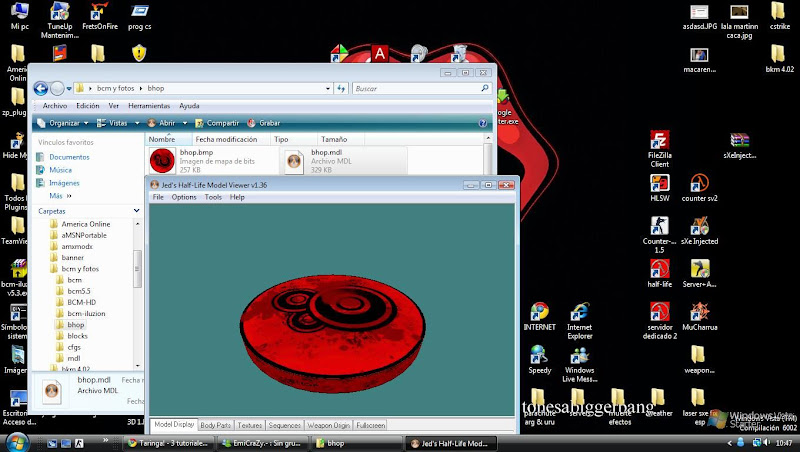The image size is (800, 452).
Task: Switch to Body Parts tab
Action: click(x=215, y=425)
